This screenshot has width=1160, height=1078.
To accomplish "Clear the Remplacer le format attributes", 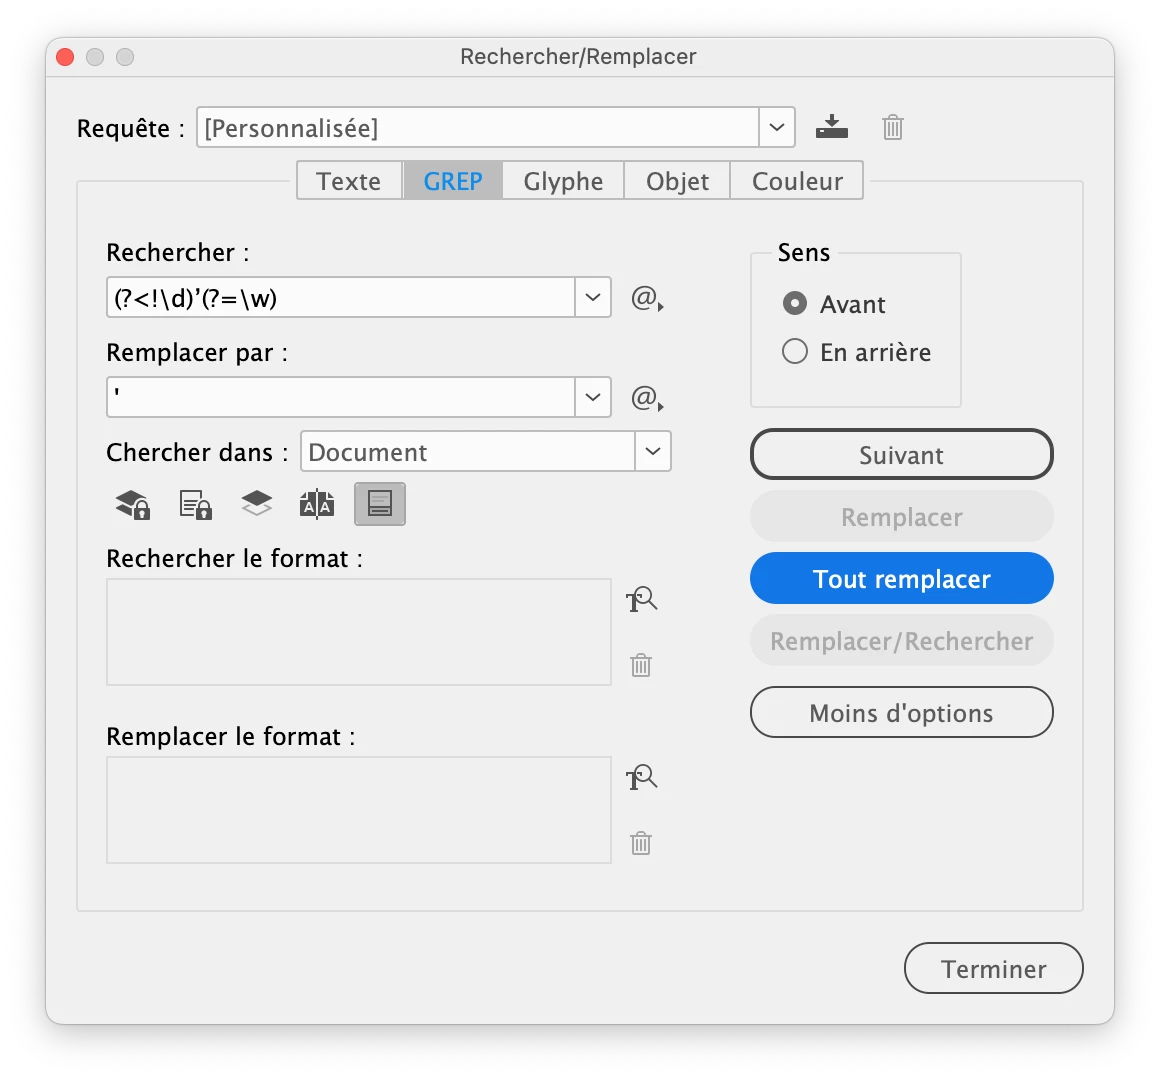I will click(641, 843).
